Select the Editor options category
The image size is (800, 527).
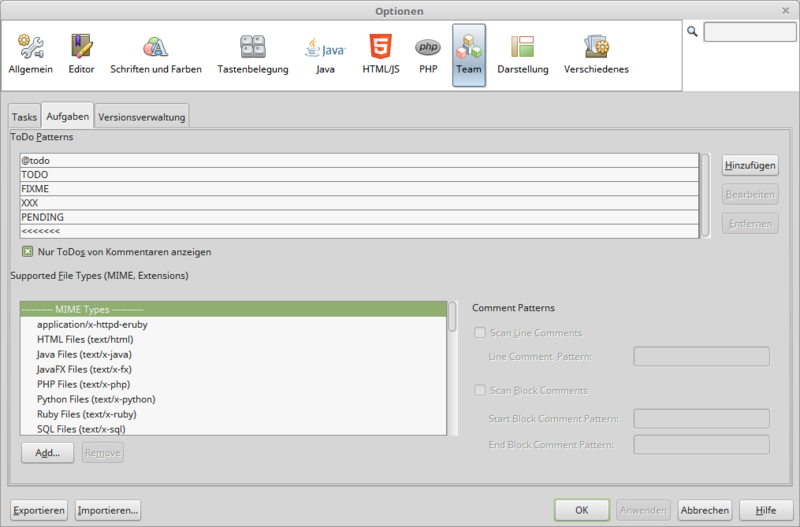81,55
